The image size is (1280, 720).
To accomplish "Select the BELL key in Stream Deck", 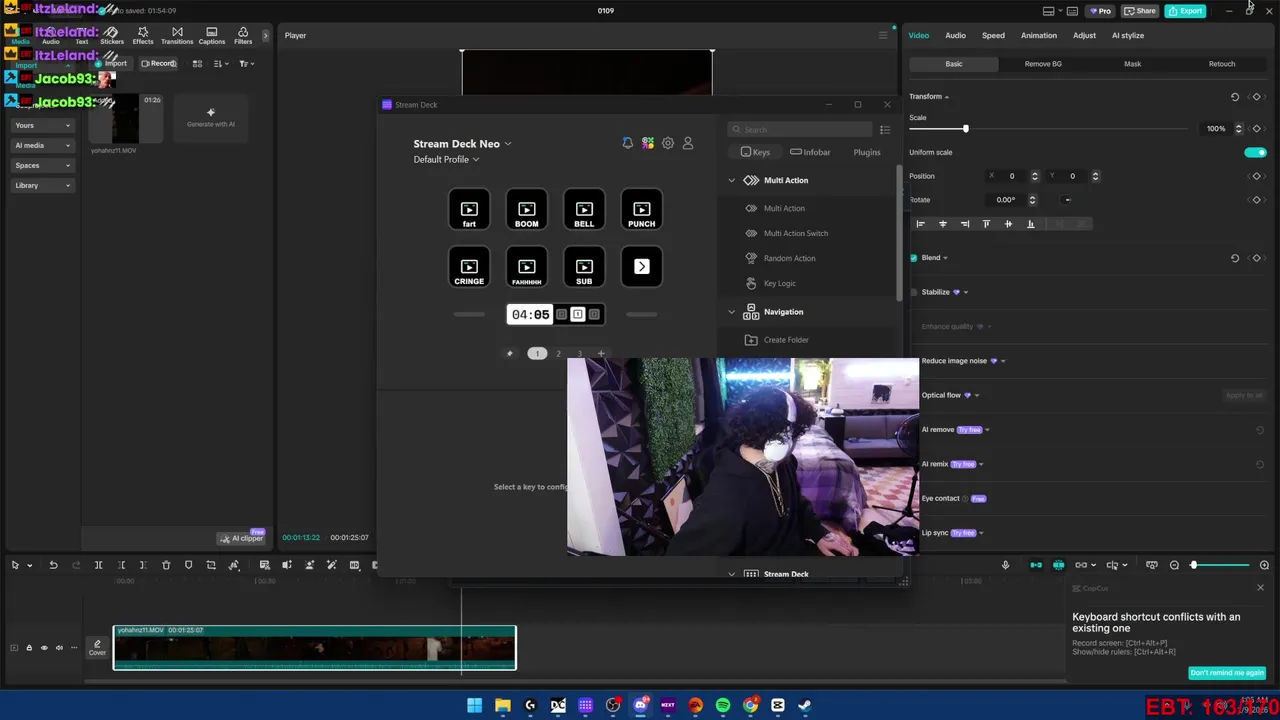I will [x=584, y=209].
